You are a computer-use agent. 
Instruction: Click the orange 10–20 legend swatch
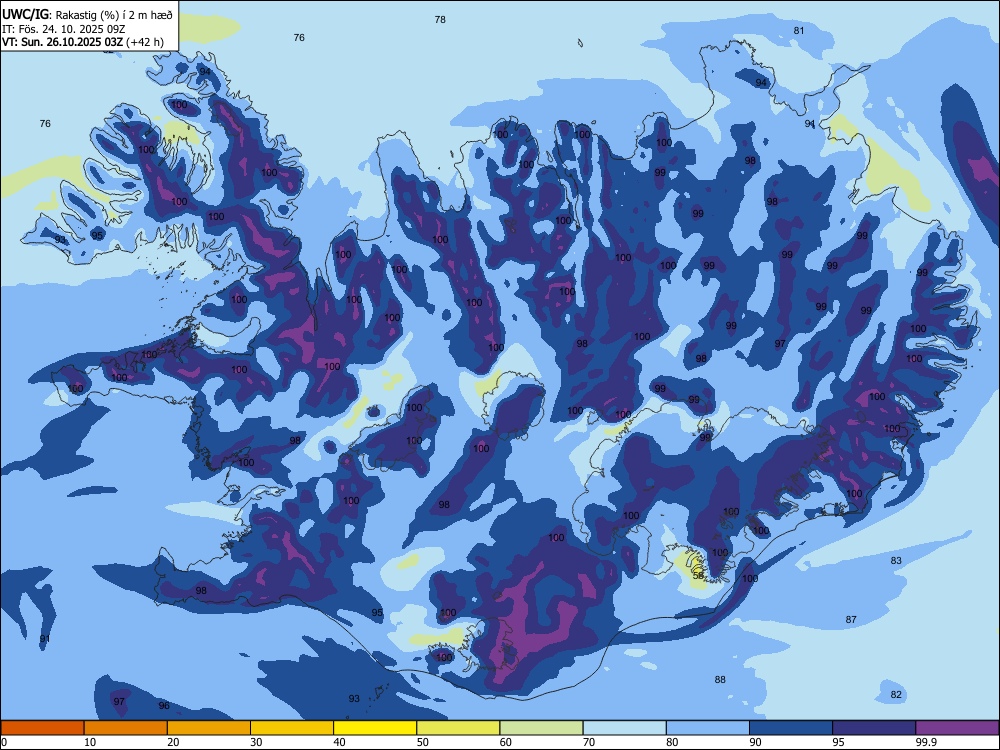coord(126,728)
